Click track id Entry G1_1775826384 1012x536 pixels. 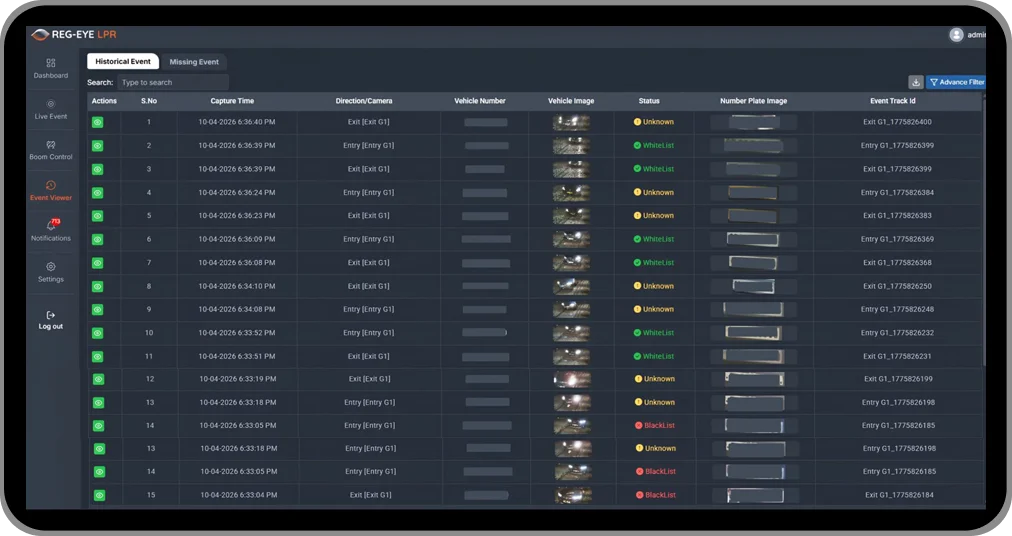[x=897, y=192]
